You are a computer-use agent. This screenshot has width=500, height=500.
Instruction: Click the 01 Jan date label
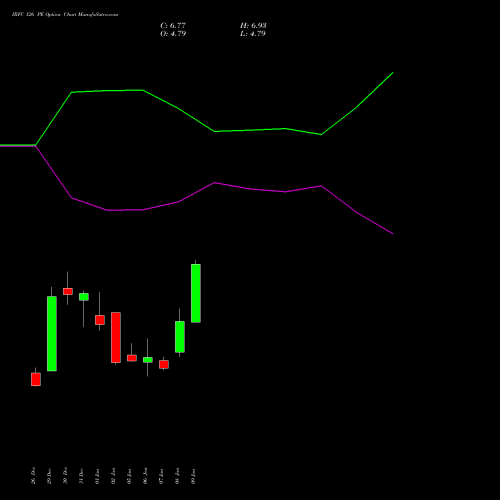(x=97, y=475)
